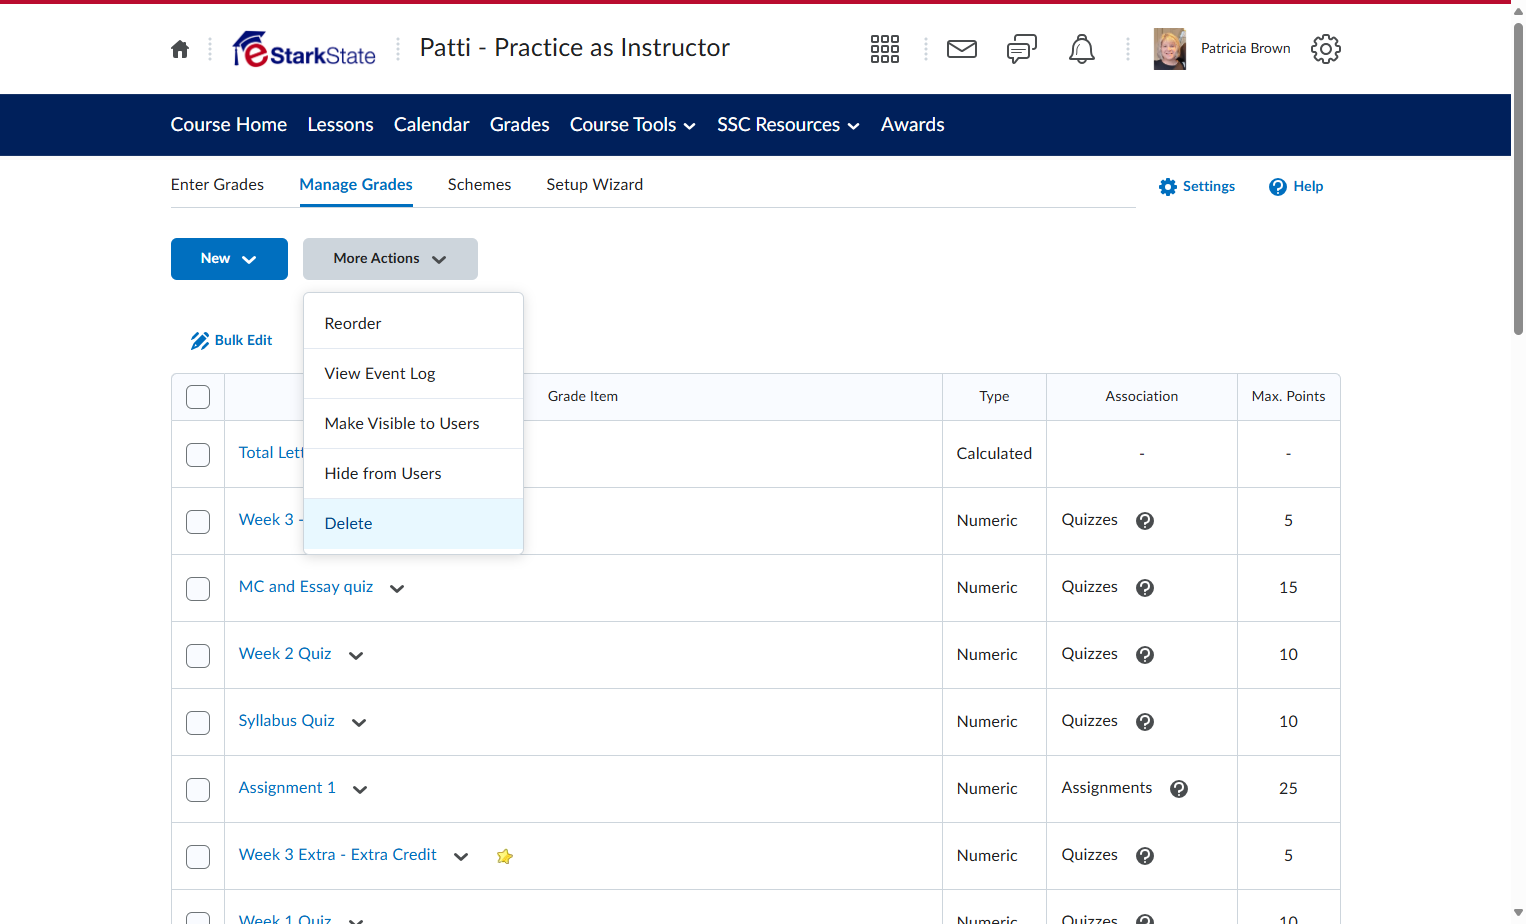Open the StarkState logo link
Image resolution: width=1526 pixels, height=924 pixels.
304,49
